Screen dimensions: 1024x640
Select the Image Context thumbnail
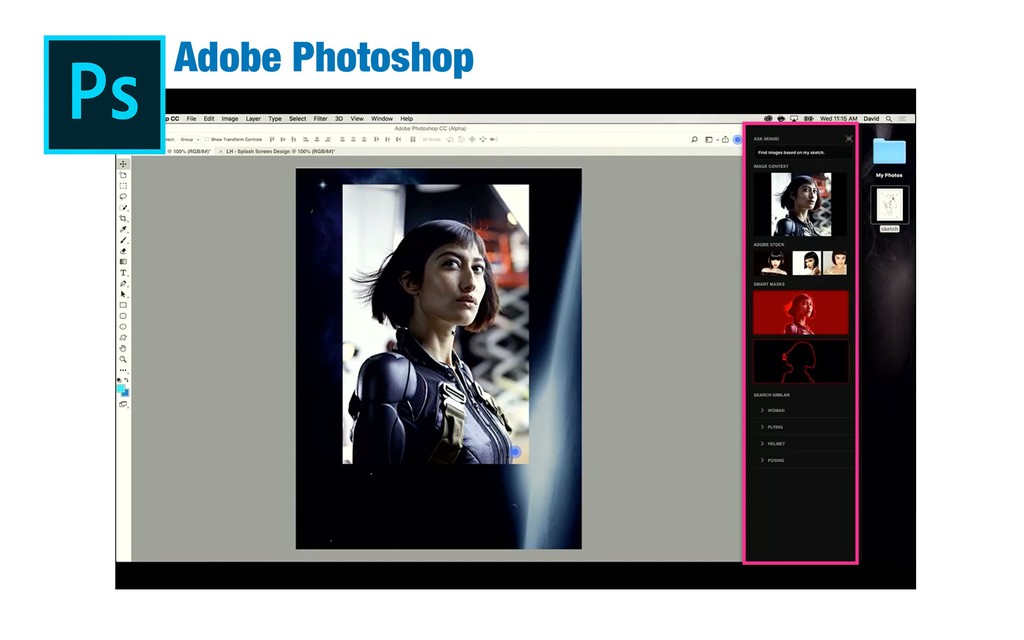801,204
